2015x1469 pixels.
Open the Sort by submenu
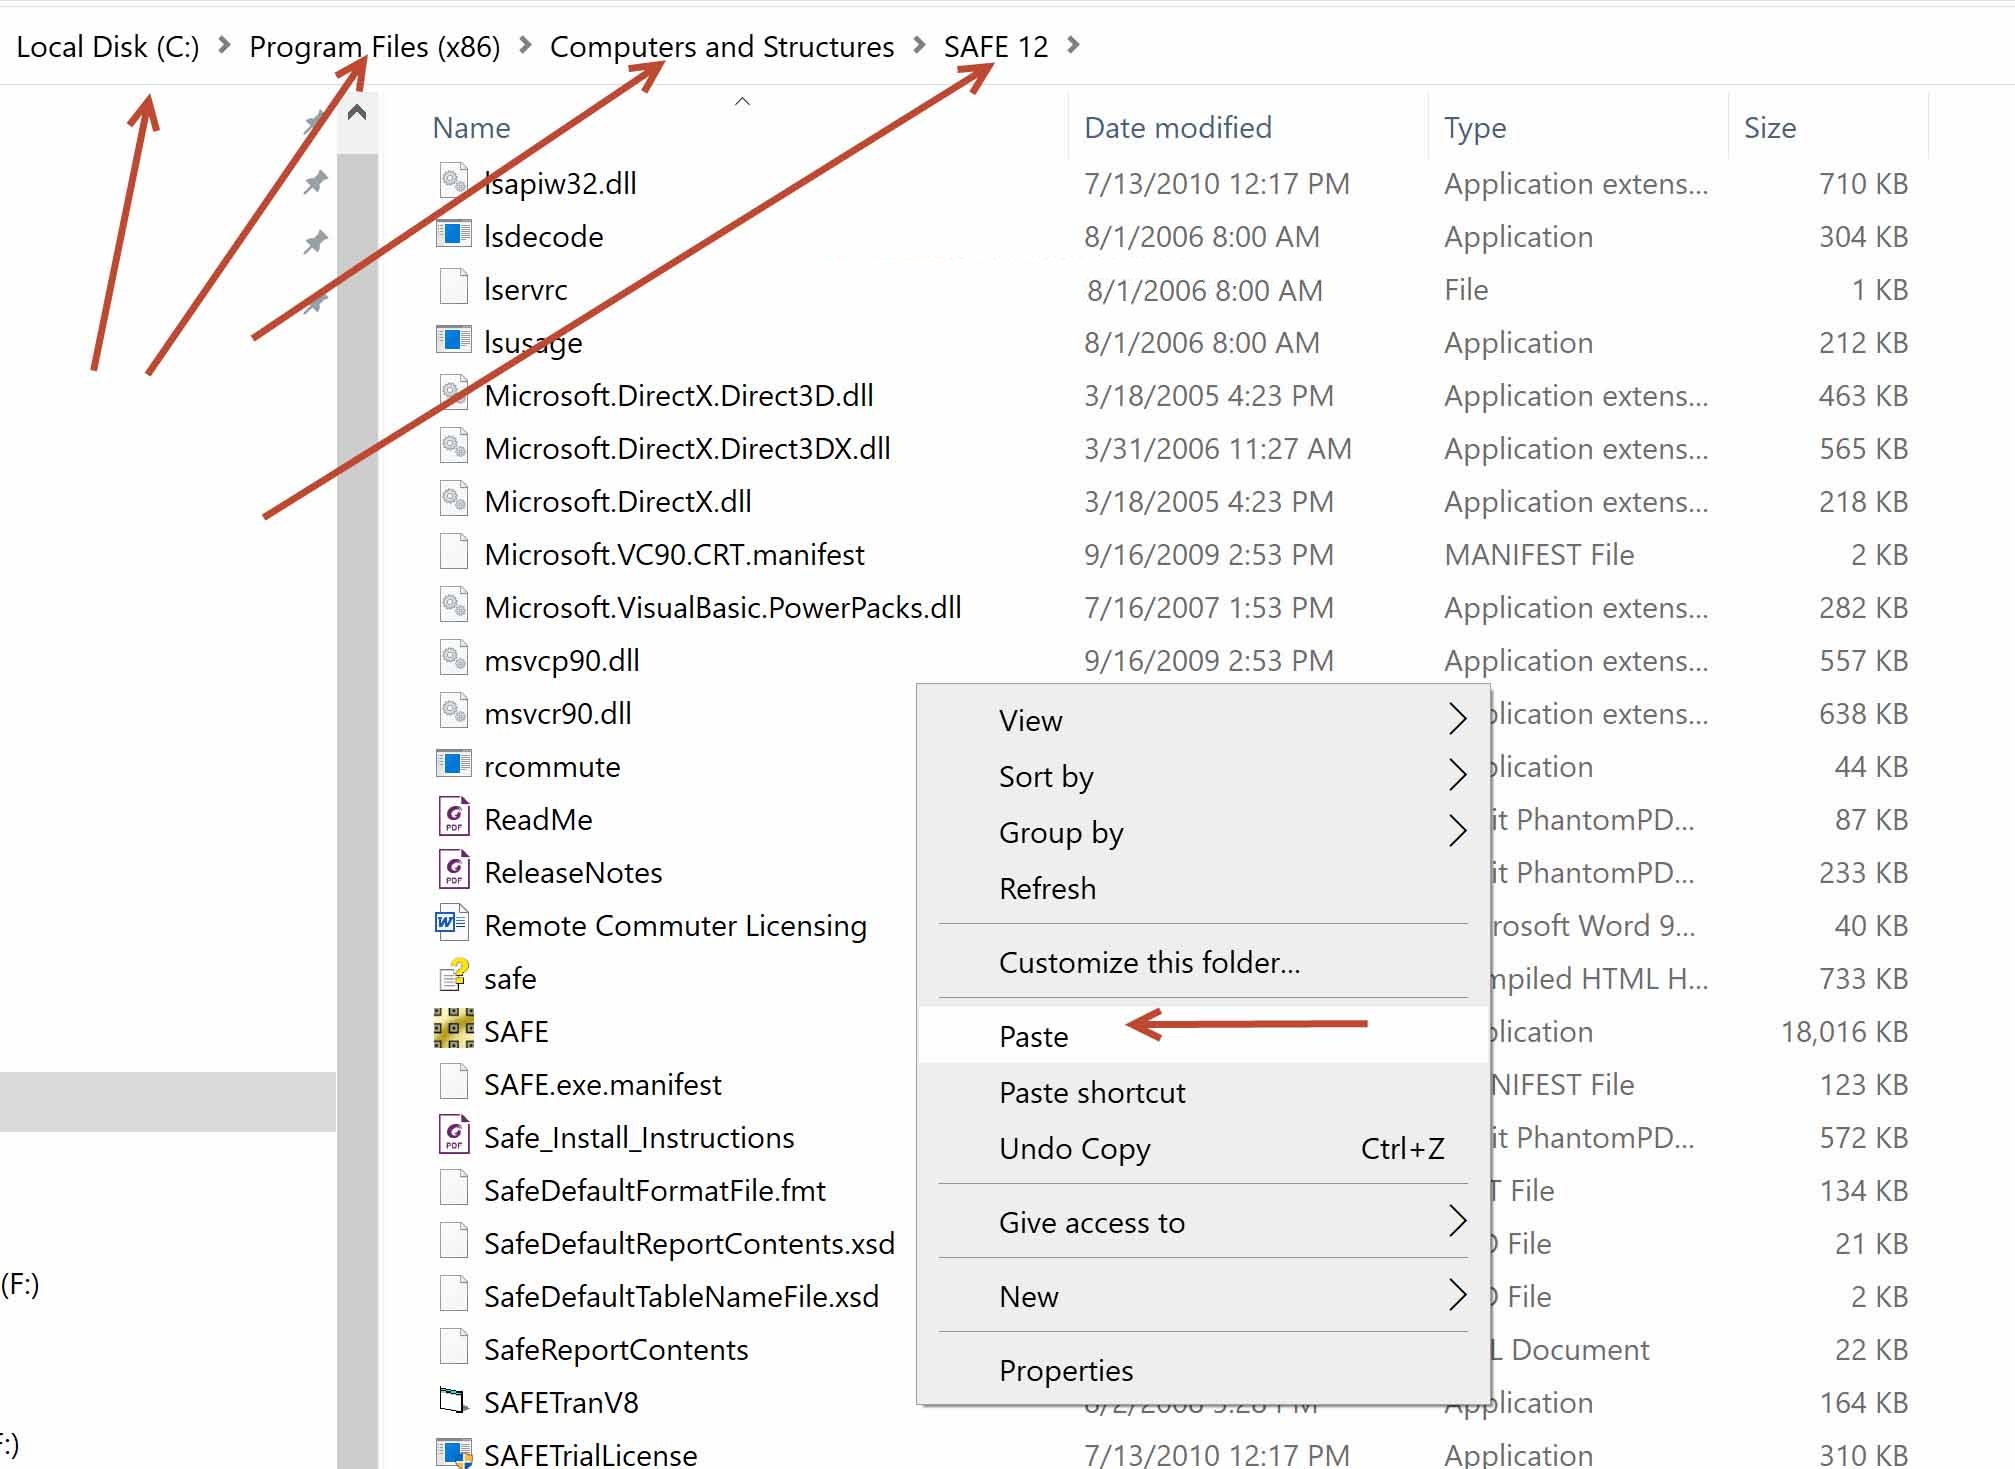(1046, 776)
